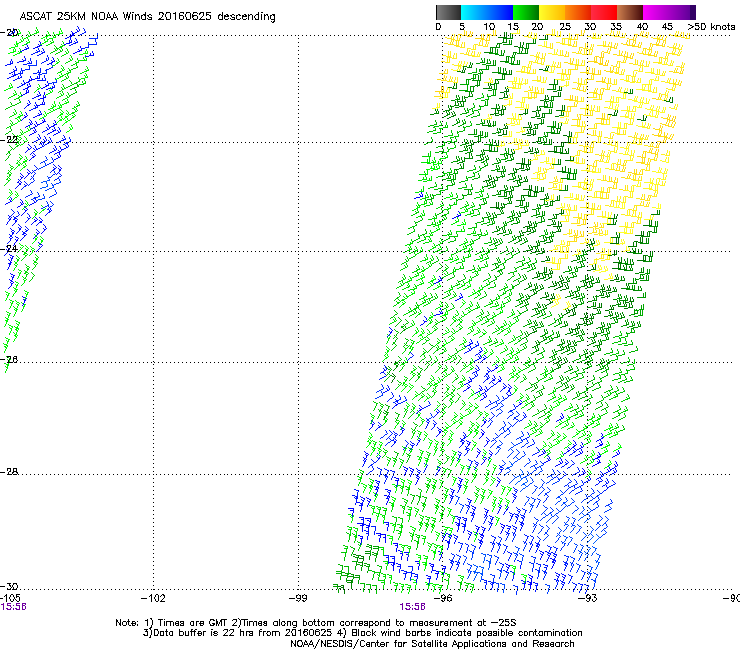Click the plot title 'ASCAT 25KM NOAA Winds'
This screenshot has width=740, height=650.
86,16
